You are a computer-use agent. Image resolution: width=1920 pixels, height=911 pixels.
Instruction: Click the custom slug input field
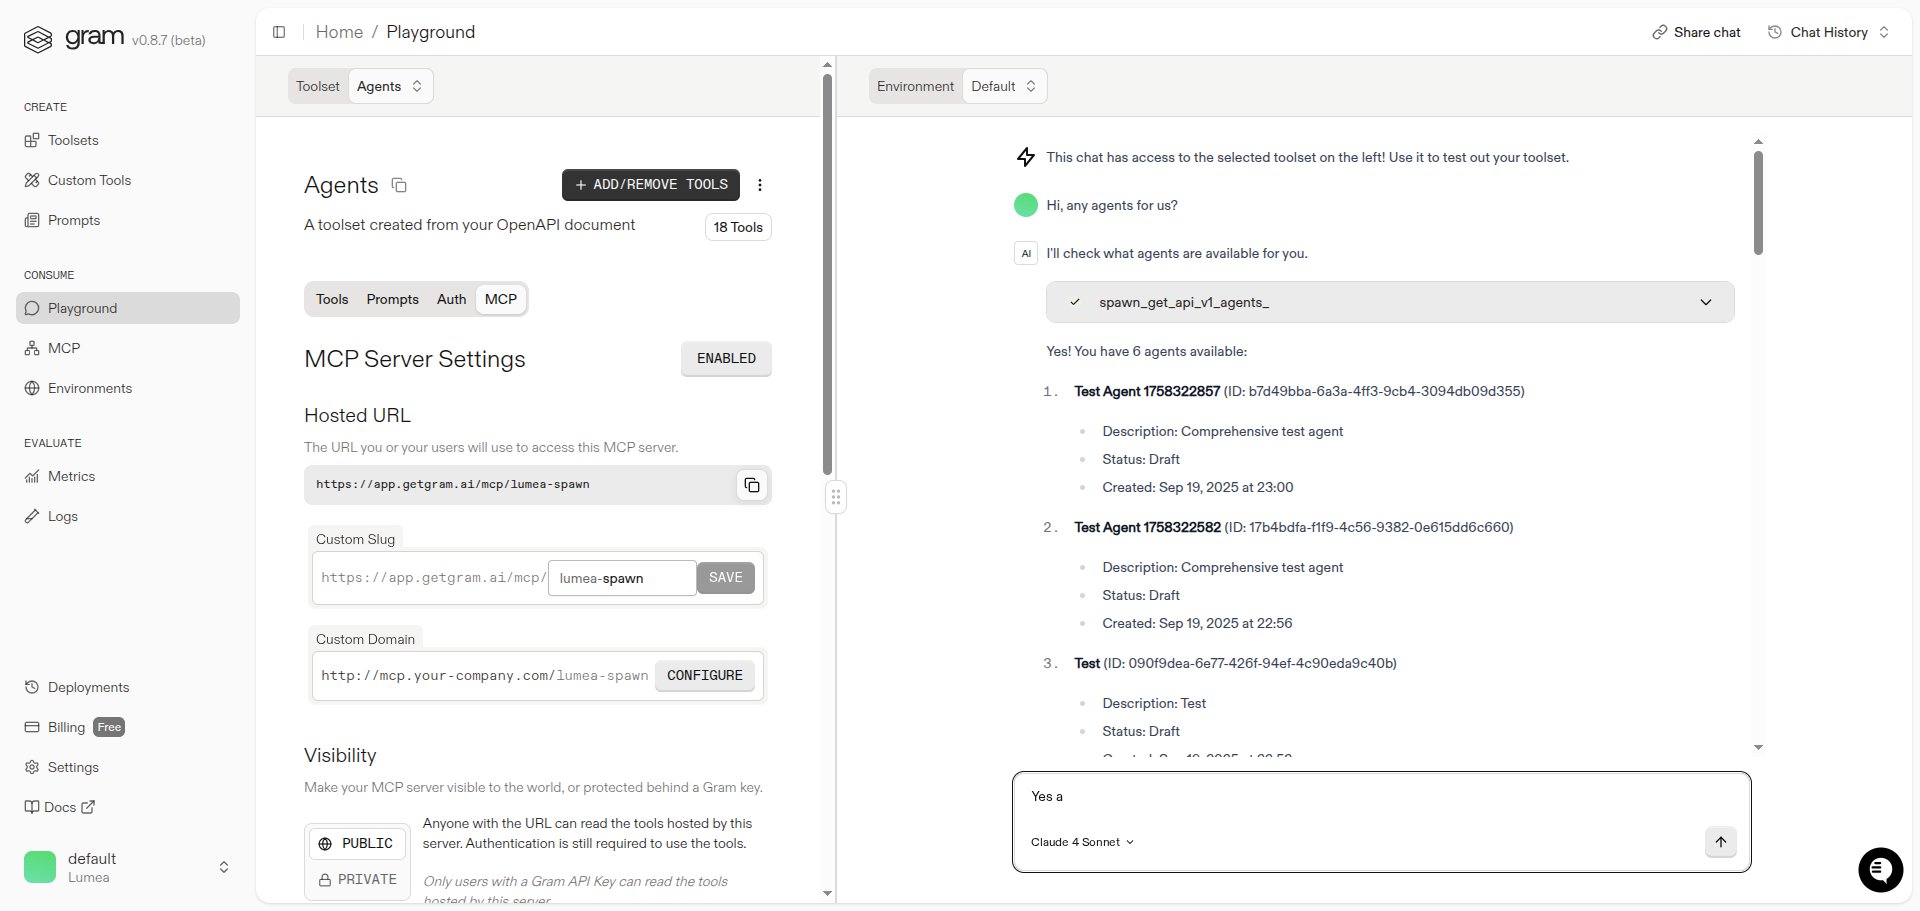622,578
